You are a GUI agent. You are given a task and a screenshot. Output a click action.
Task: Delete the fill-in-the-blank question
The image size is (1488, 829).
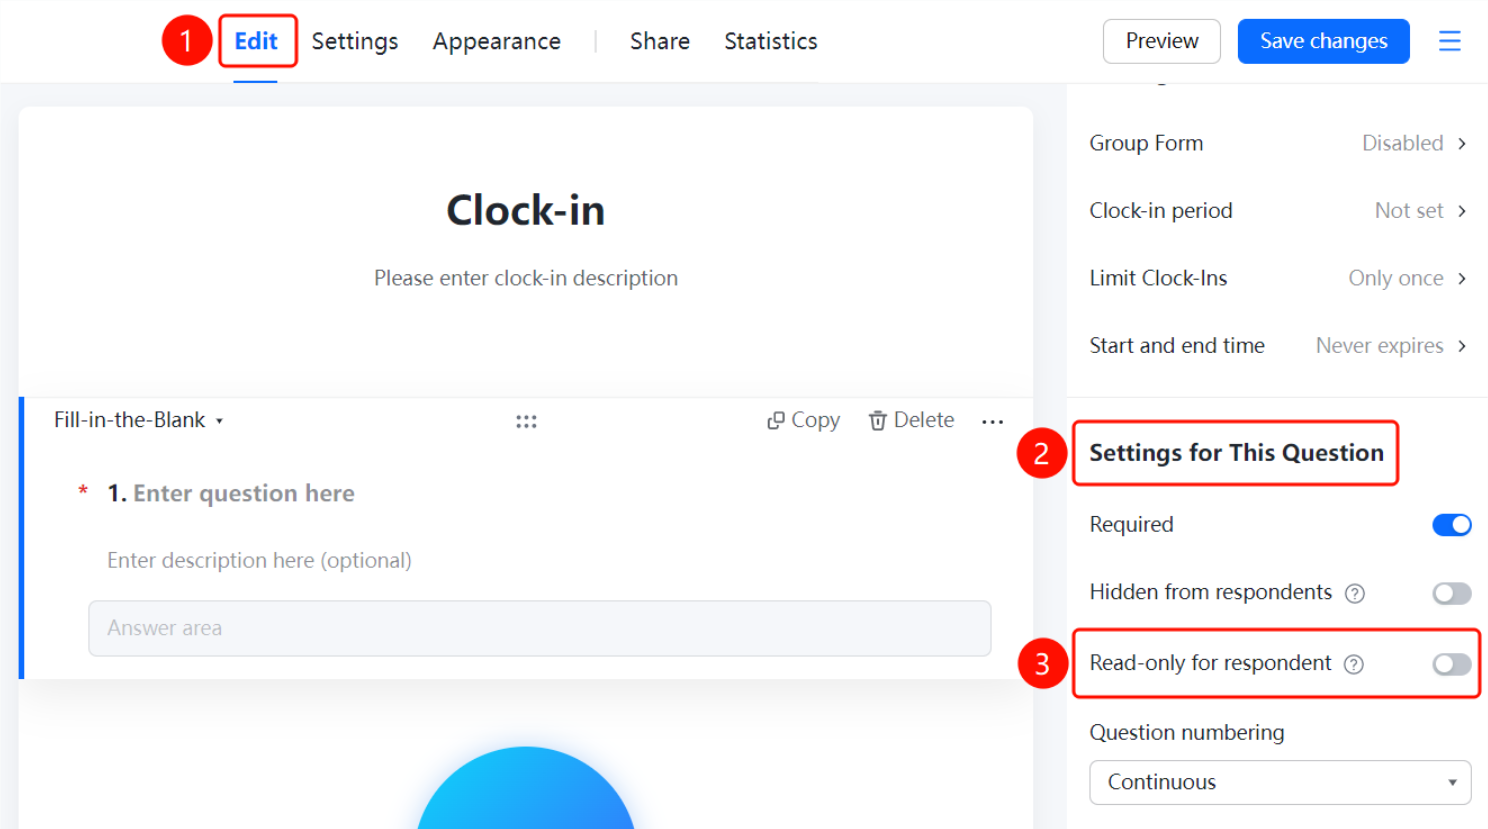tap(911, 420)
